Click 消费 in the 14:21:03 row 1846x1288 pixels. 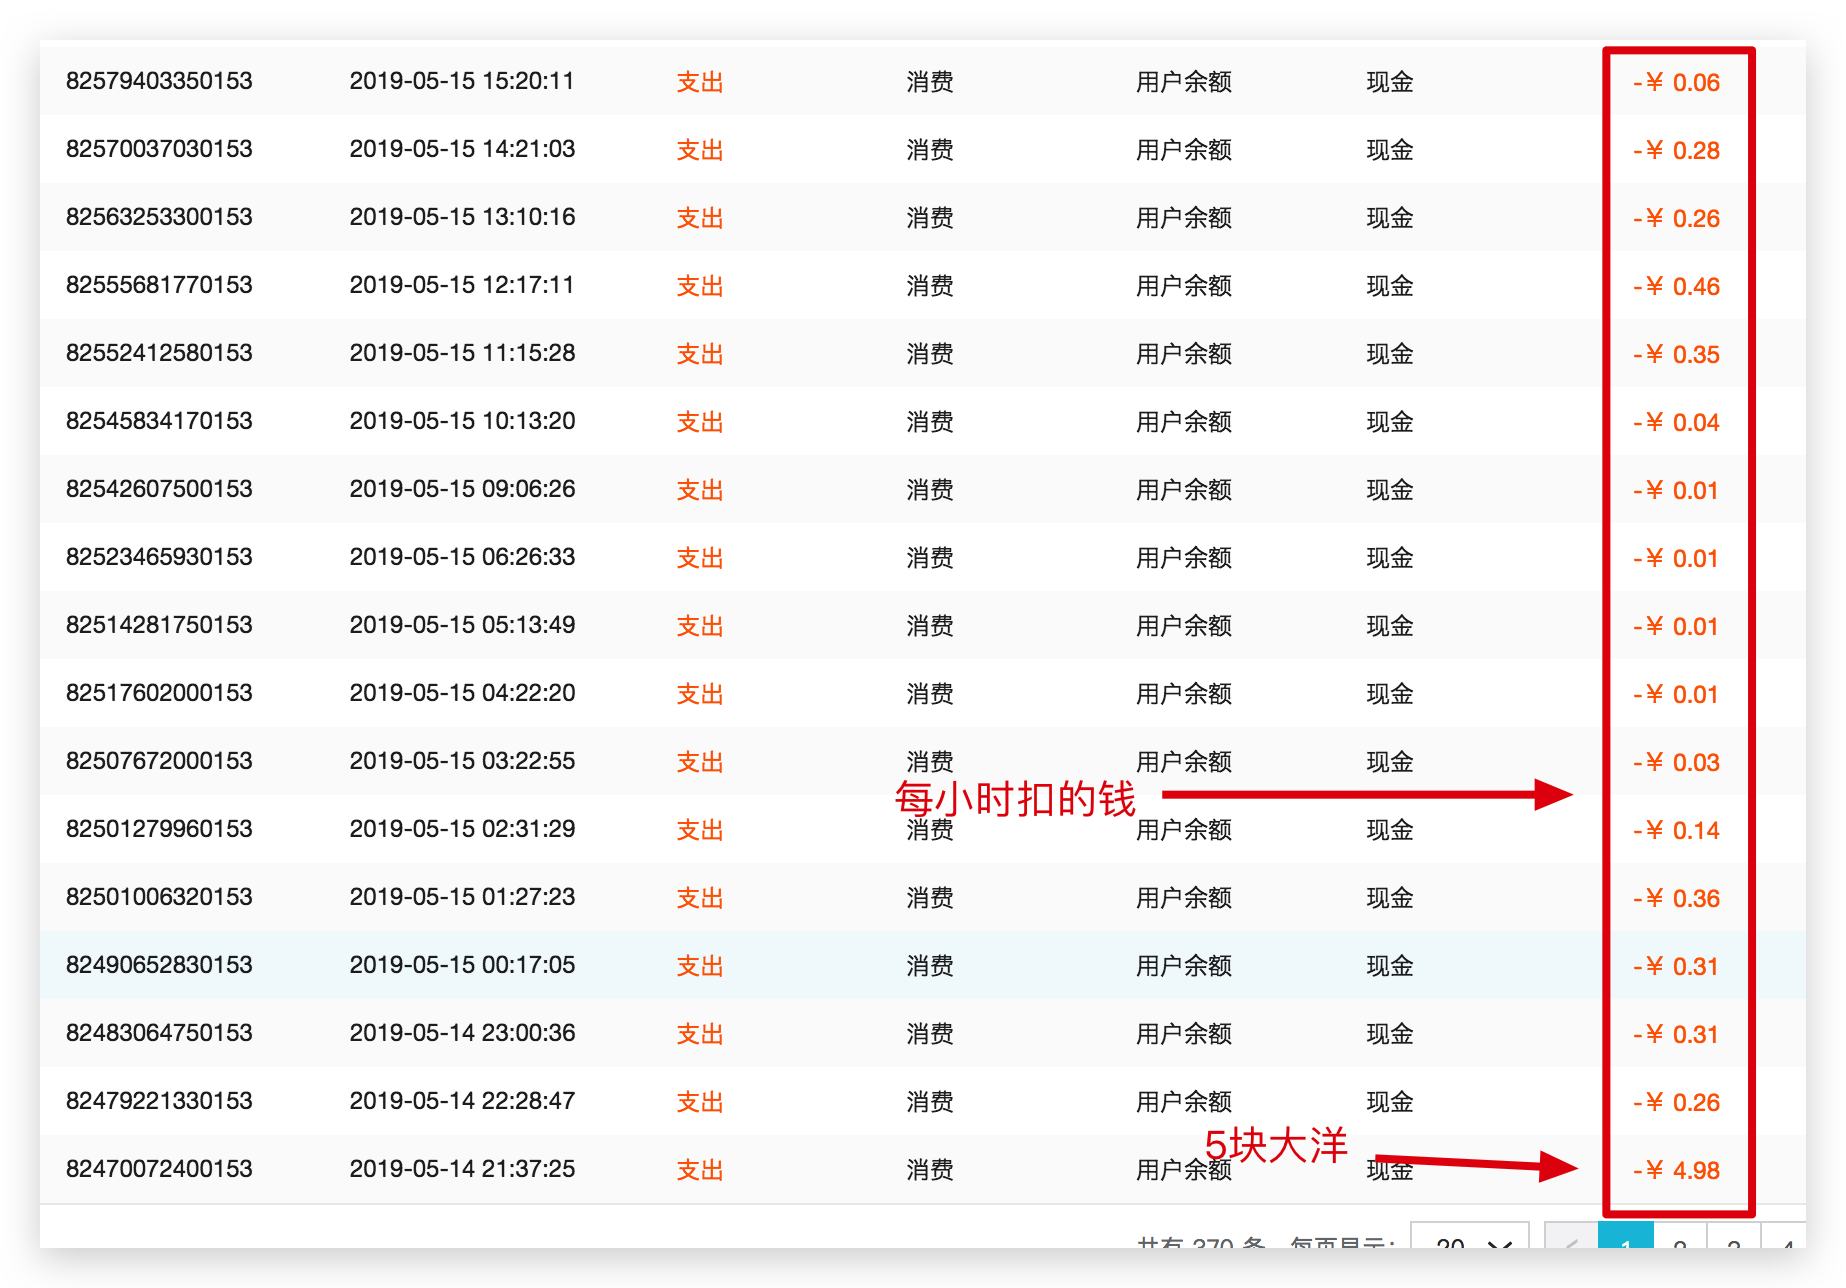tap(930, 150)
